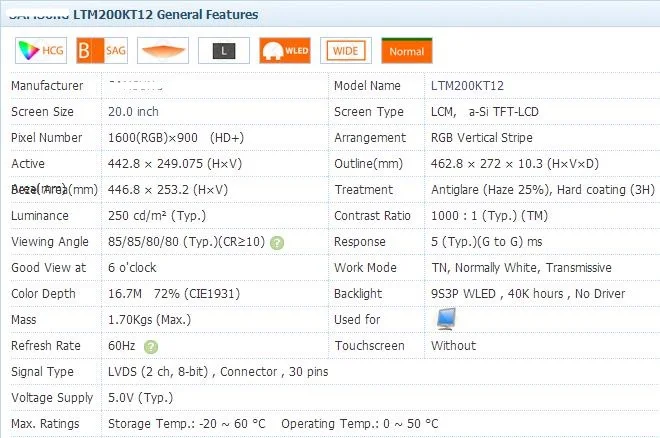Click the Response label

360,242
